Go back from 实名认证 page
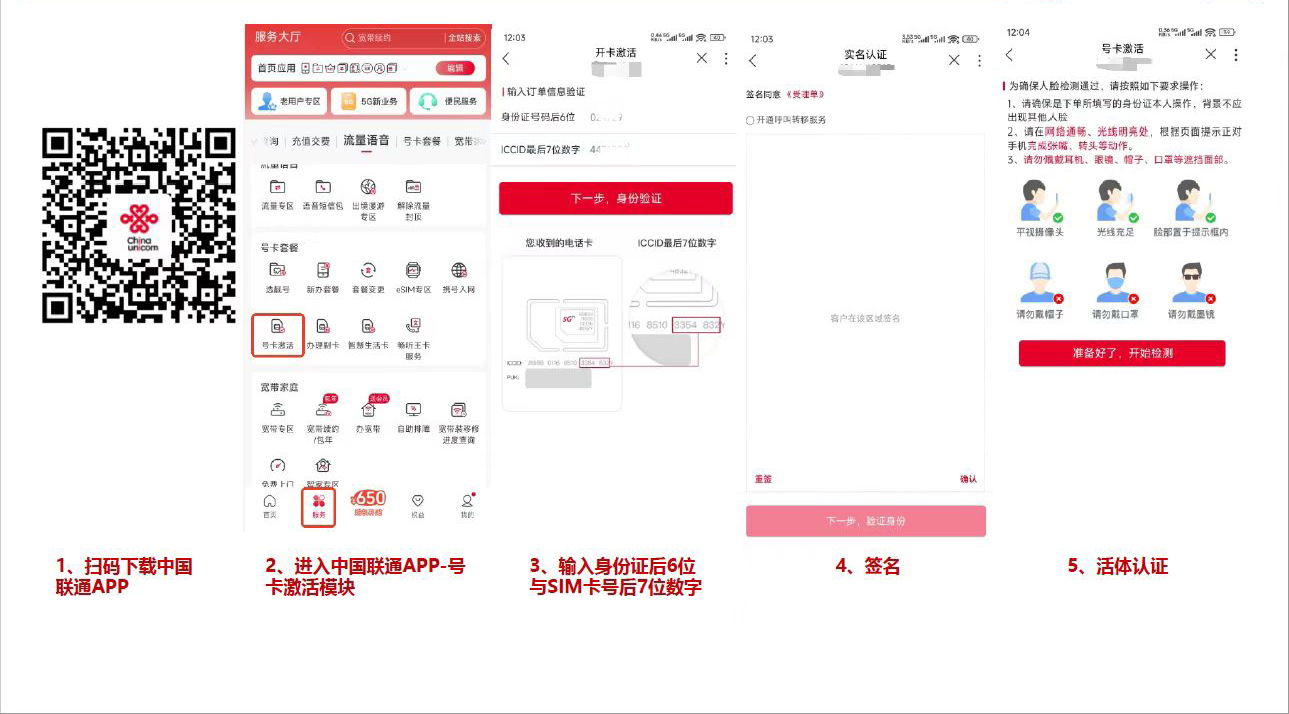 pyautogui.click(x=753, y=61)
